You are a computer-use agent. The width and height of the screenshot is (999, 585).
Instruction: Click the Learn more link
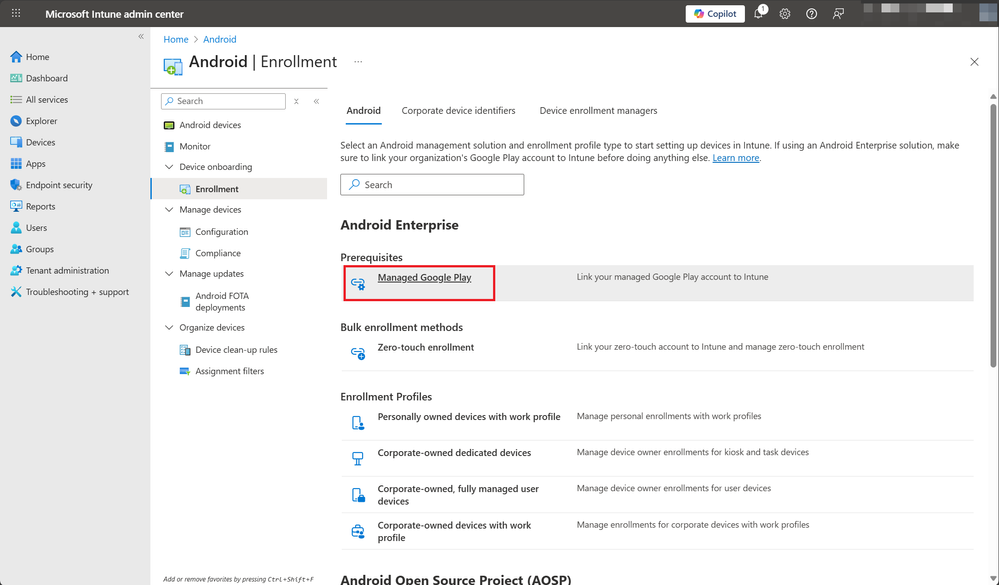pos(735,158)
